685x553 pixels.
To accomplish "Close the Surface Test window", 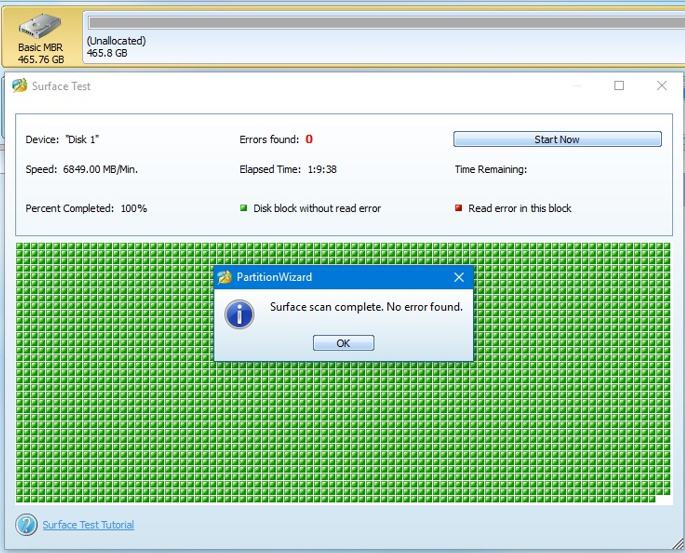I will coord(661,86).
